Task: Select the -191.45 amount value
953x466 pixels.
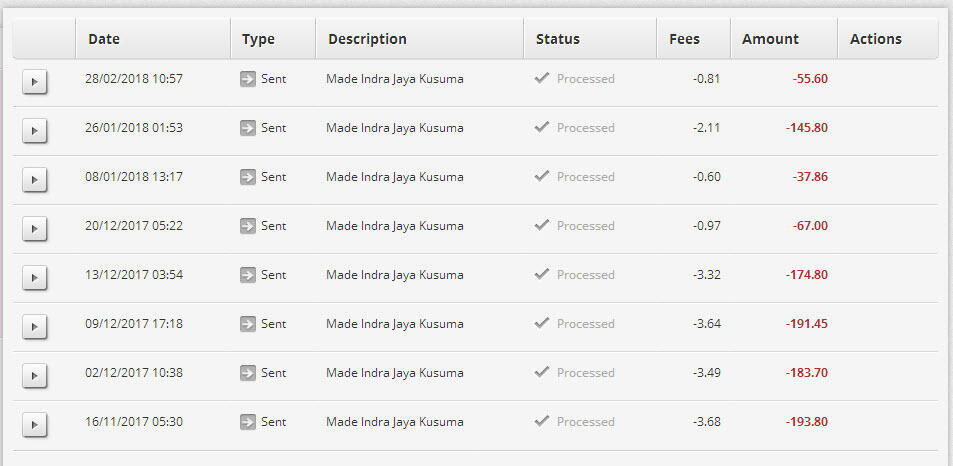Action: point(807,324)
